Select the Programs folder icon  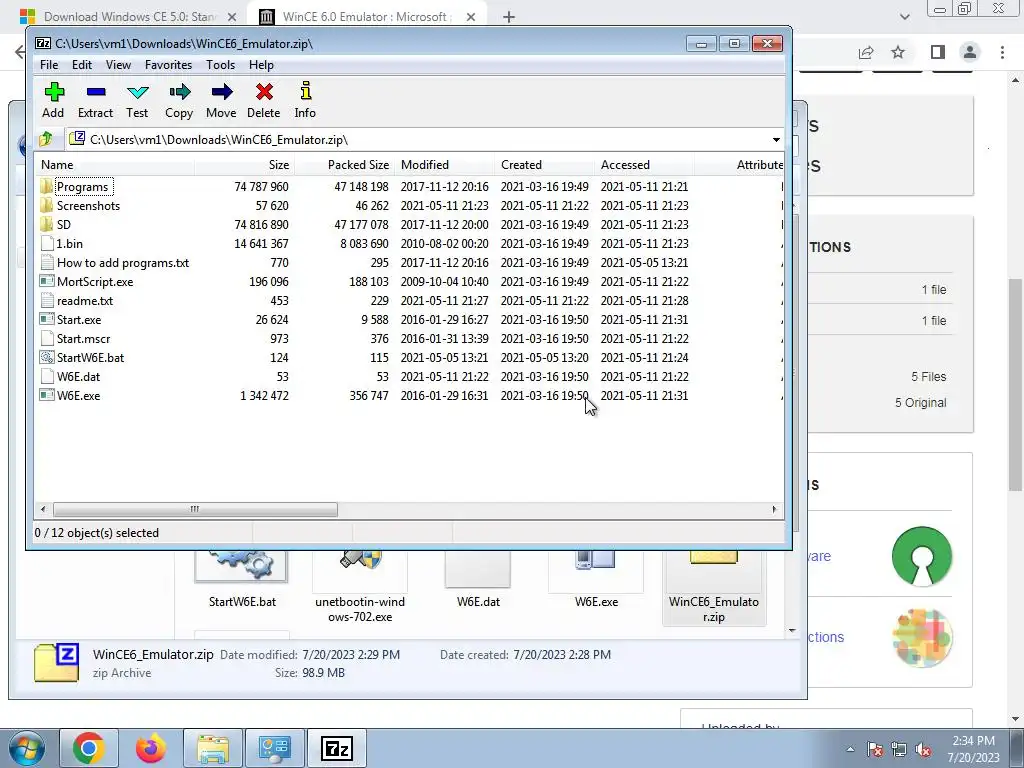click(46, 187)
